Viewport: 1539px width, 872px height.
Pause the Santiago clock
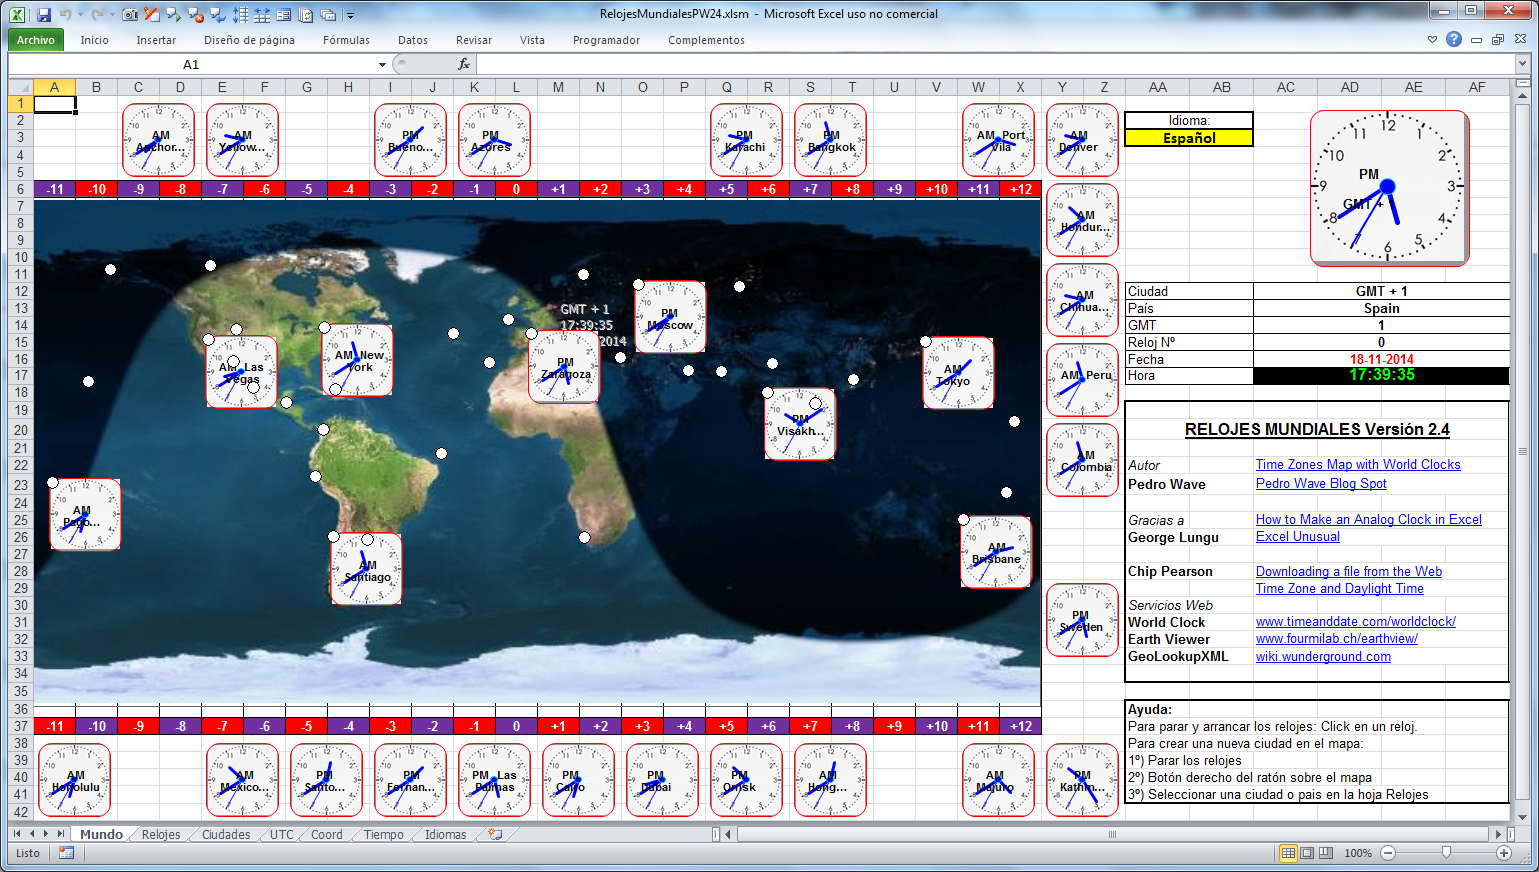click(366, 569)
